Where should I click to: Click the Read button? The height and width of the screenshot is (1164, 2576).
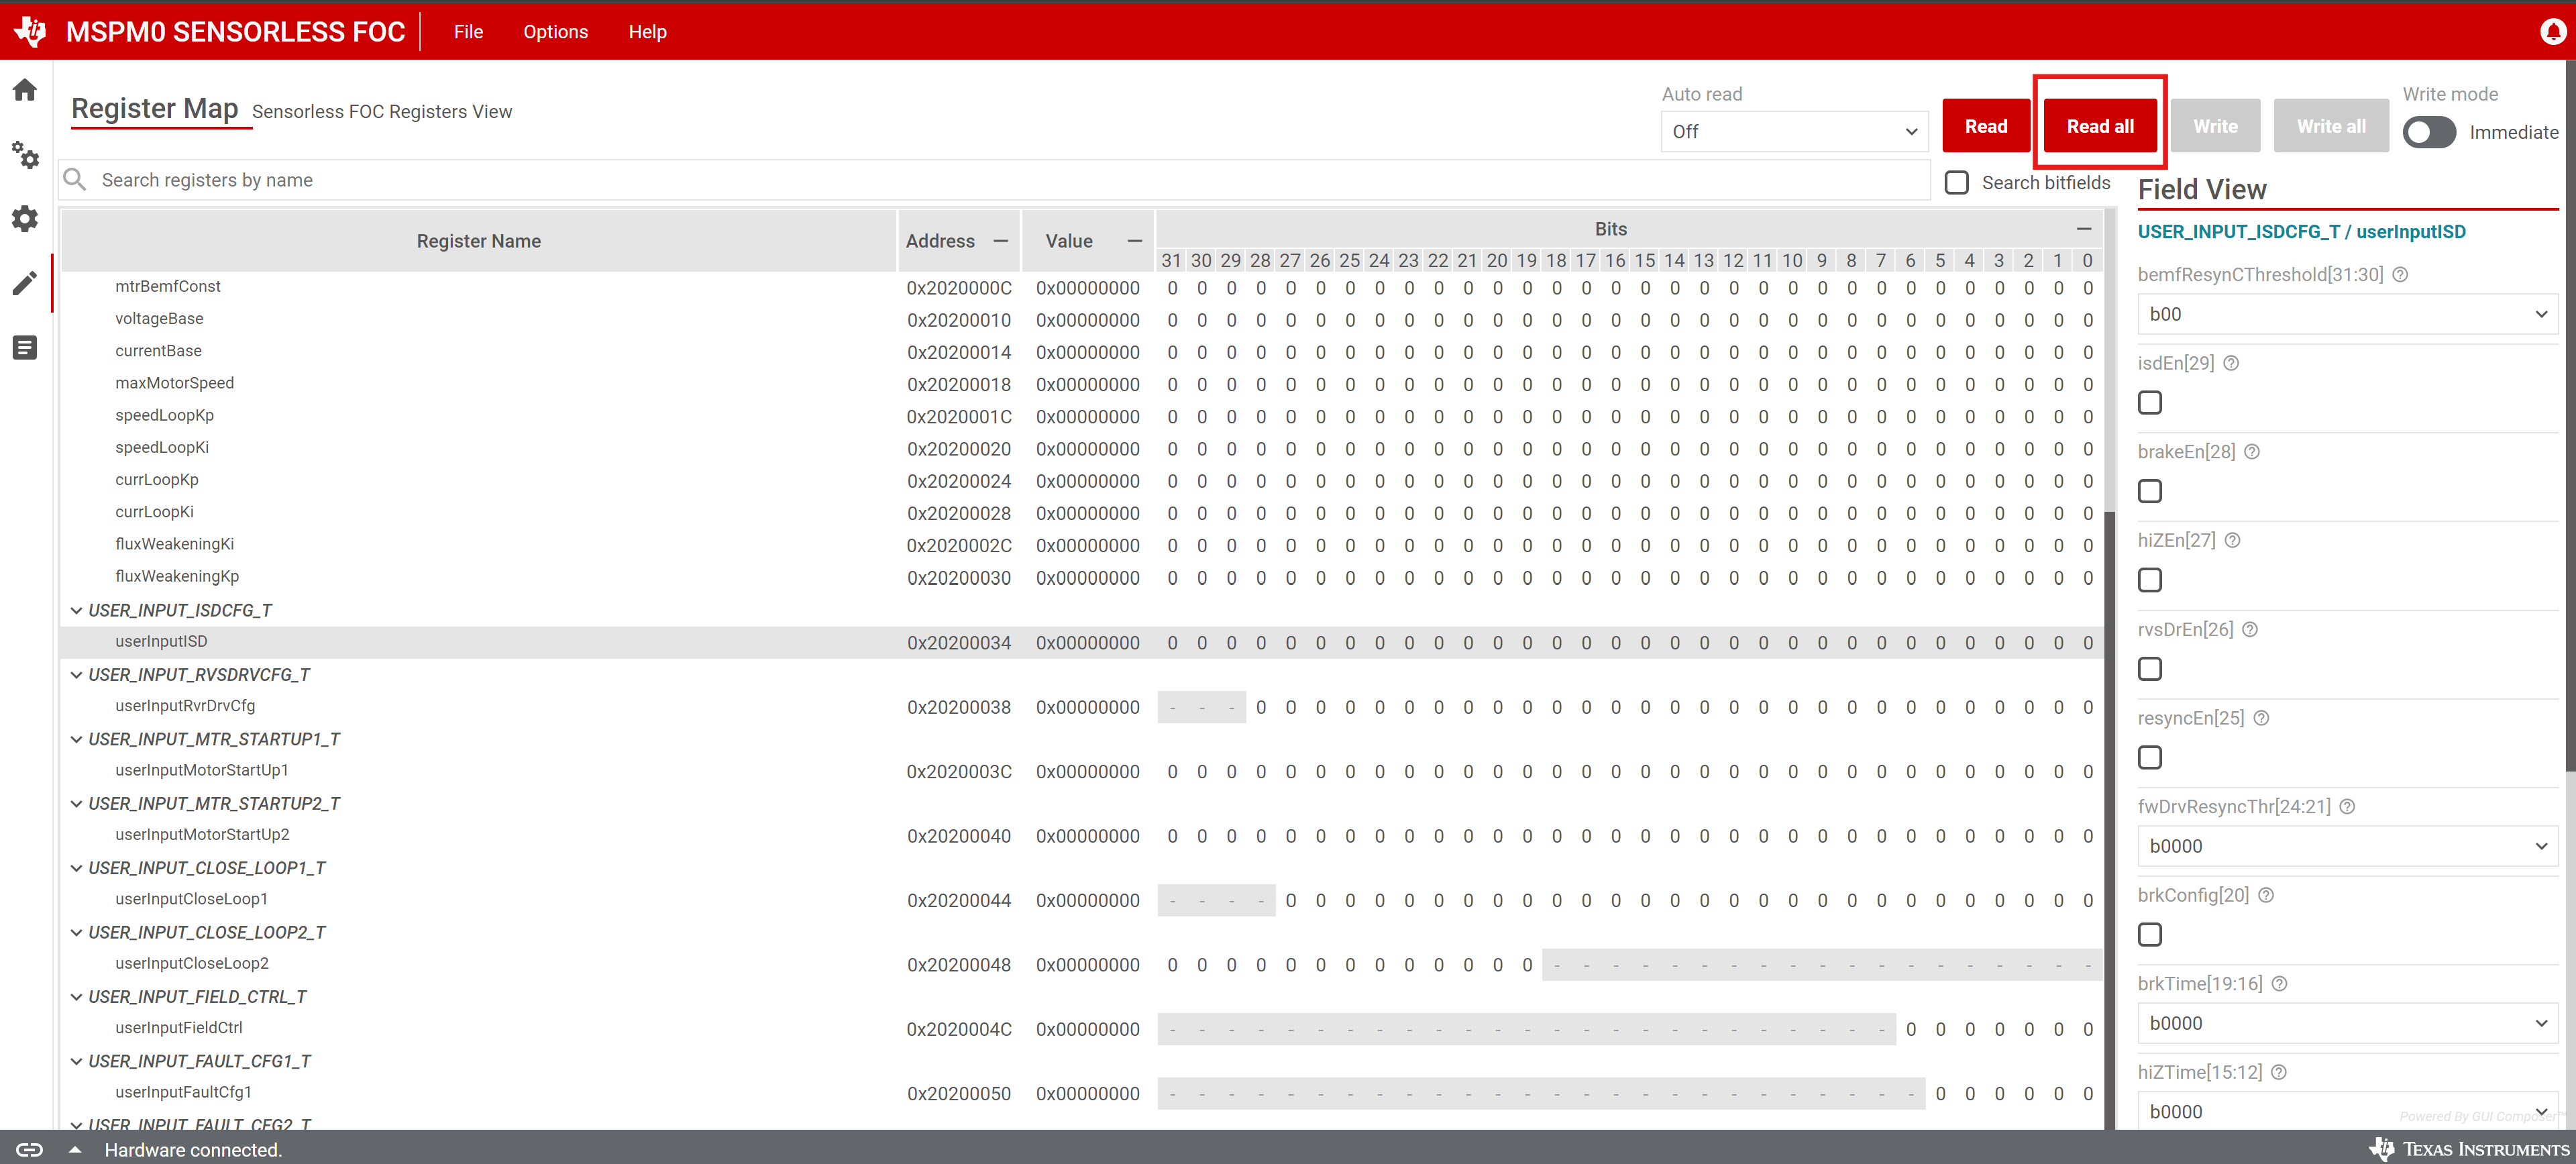(x=1985, y=126)
